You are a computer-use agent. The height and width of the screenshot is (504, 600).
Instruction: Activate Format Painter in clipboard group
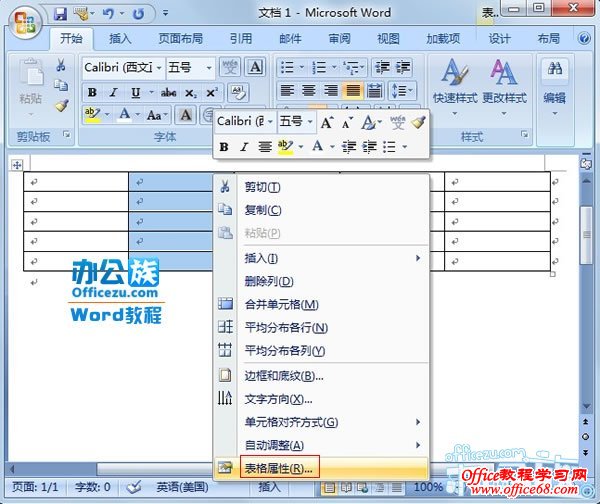point(62,105)
